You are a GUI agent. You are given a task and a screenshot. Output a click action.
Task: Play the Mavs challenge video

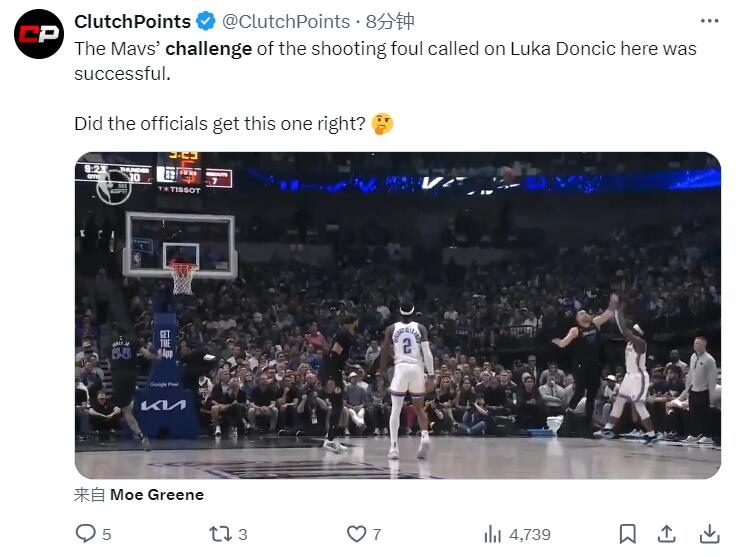click(x=397, y=315)
